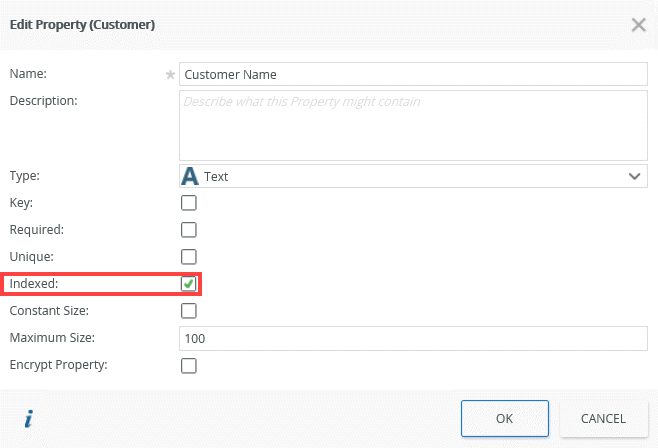This screenshot has width=658, height=448.
Task: Enable the Encrypt Property checkbox
Action: pos(188,365)
